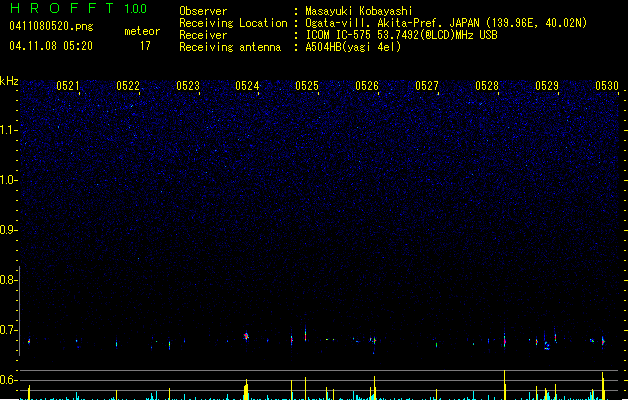
Task: Click the receiver value ICOM IC-575 53.7492 MHz
Action: pos(402,35)
